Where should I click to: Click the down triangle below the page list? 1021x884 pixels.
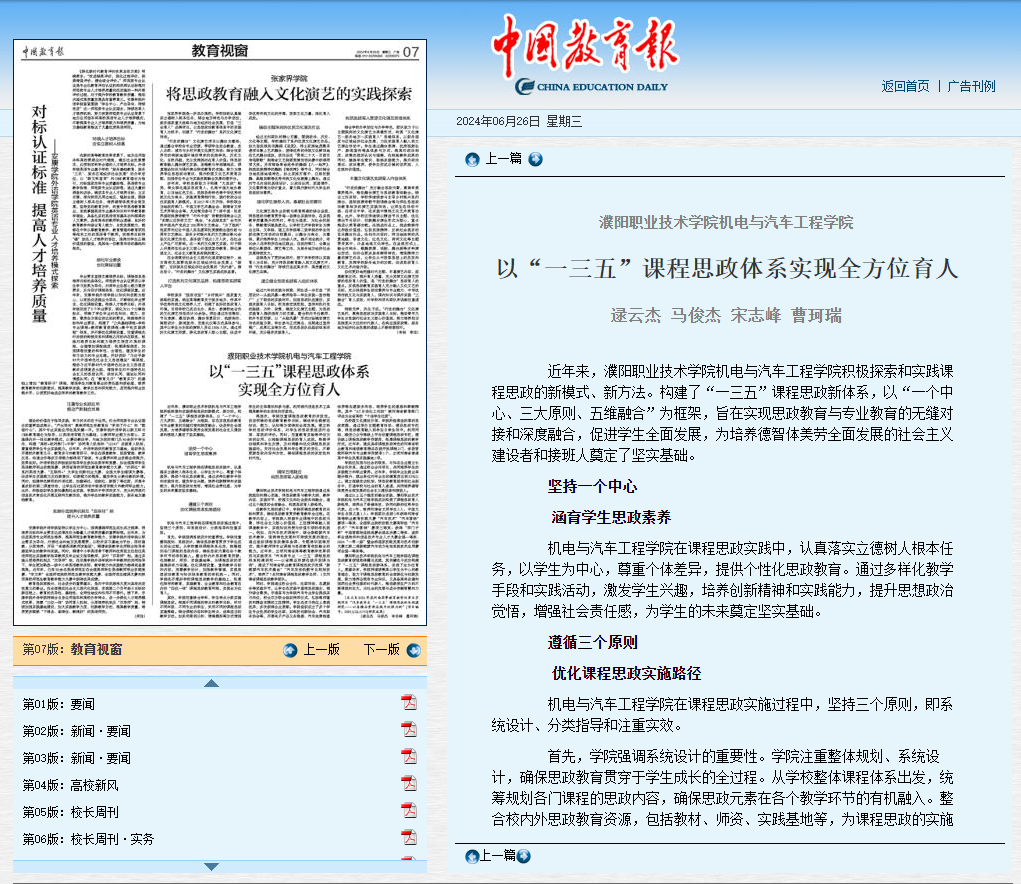click(x=211, y=866)
